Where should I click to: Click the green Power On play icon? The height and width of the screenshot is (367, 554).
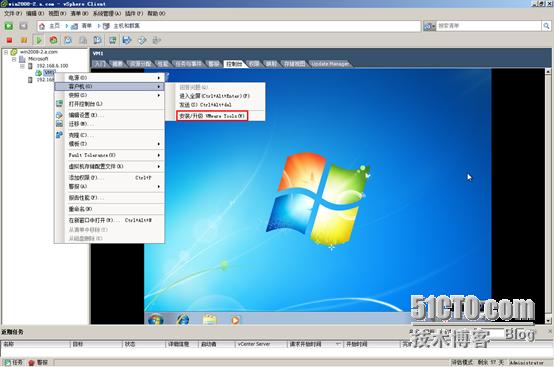(39, 40)
